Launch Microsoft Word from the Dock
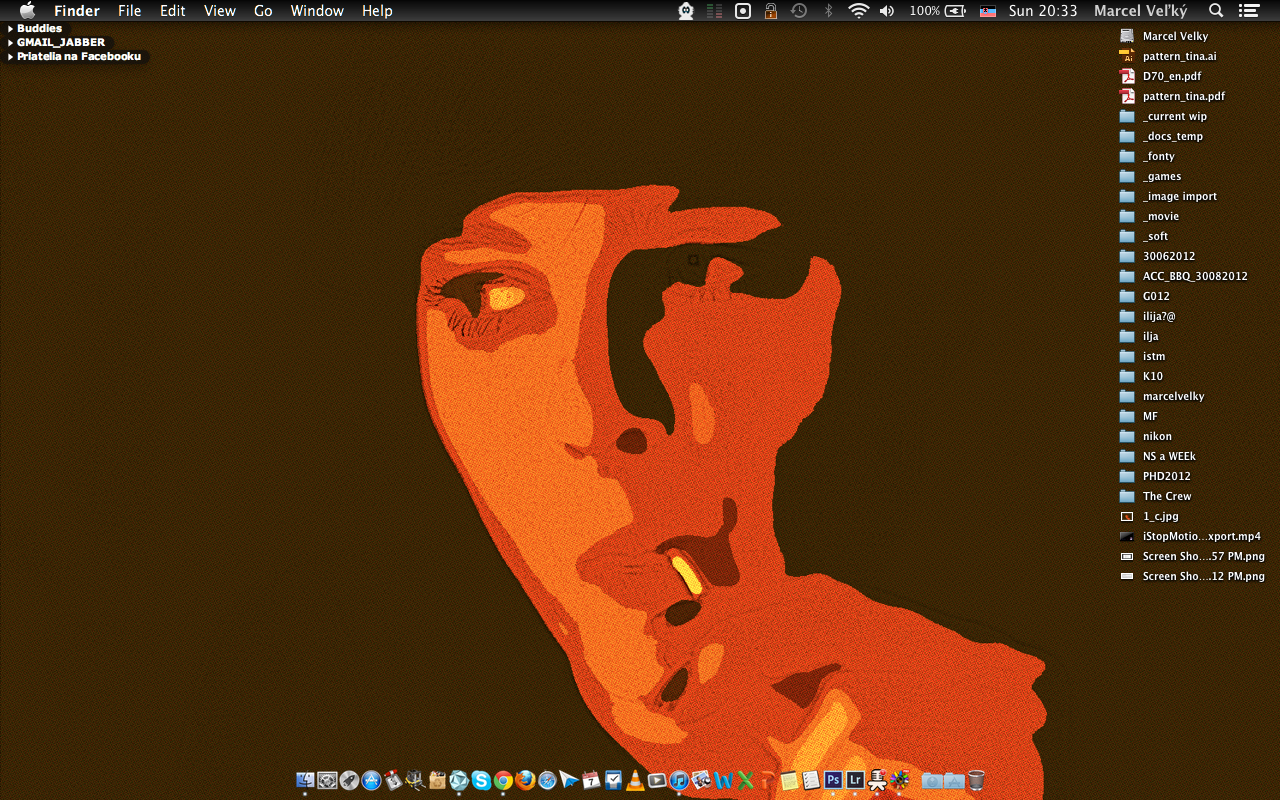1280x800 pixels. (x=724, y=780)
